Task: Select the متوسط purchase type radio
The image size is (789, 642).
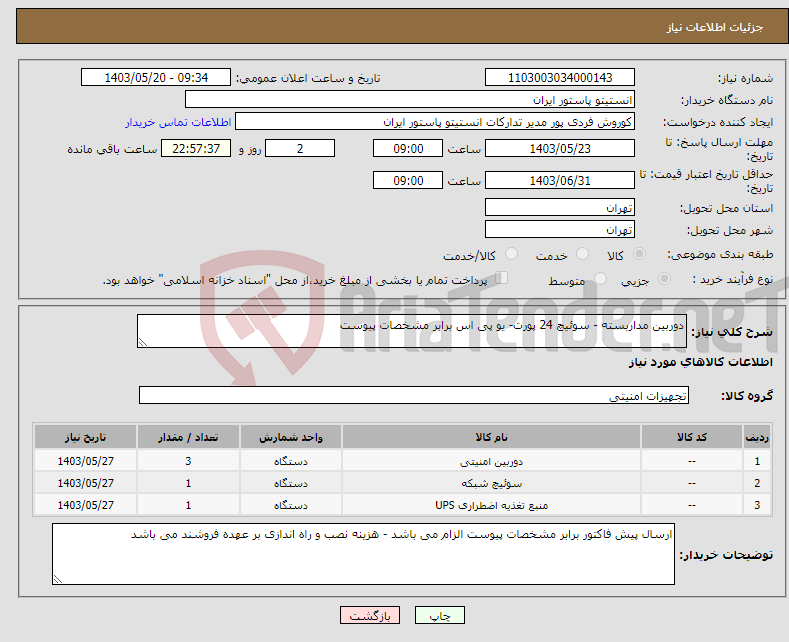Action: (600, 279)
